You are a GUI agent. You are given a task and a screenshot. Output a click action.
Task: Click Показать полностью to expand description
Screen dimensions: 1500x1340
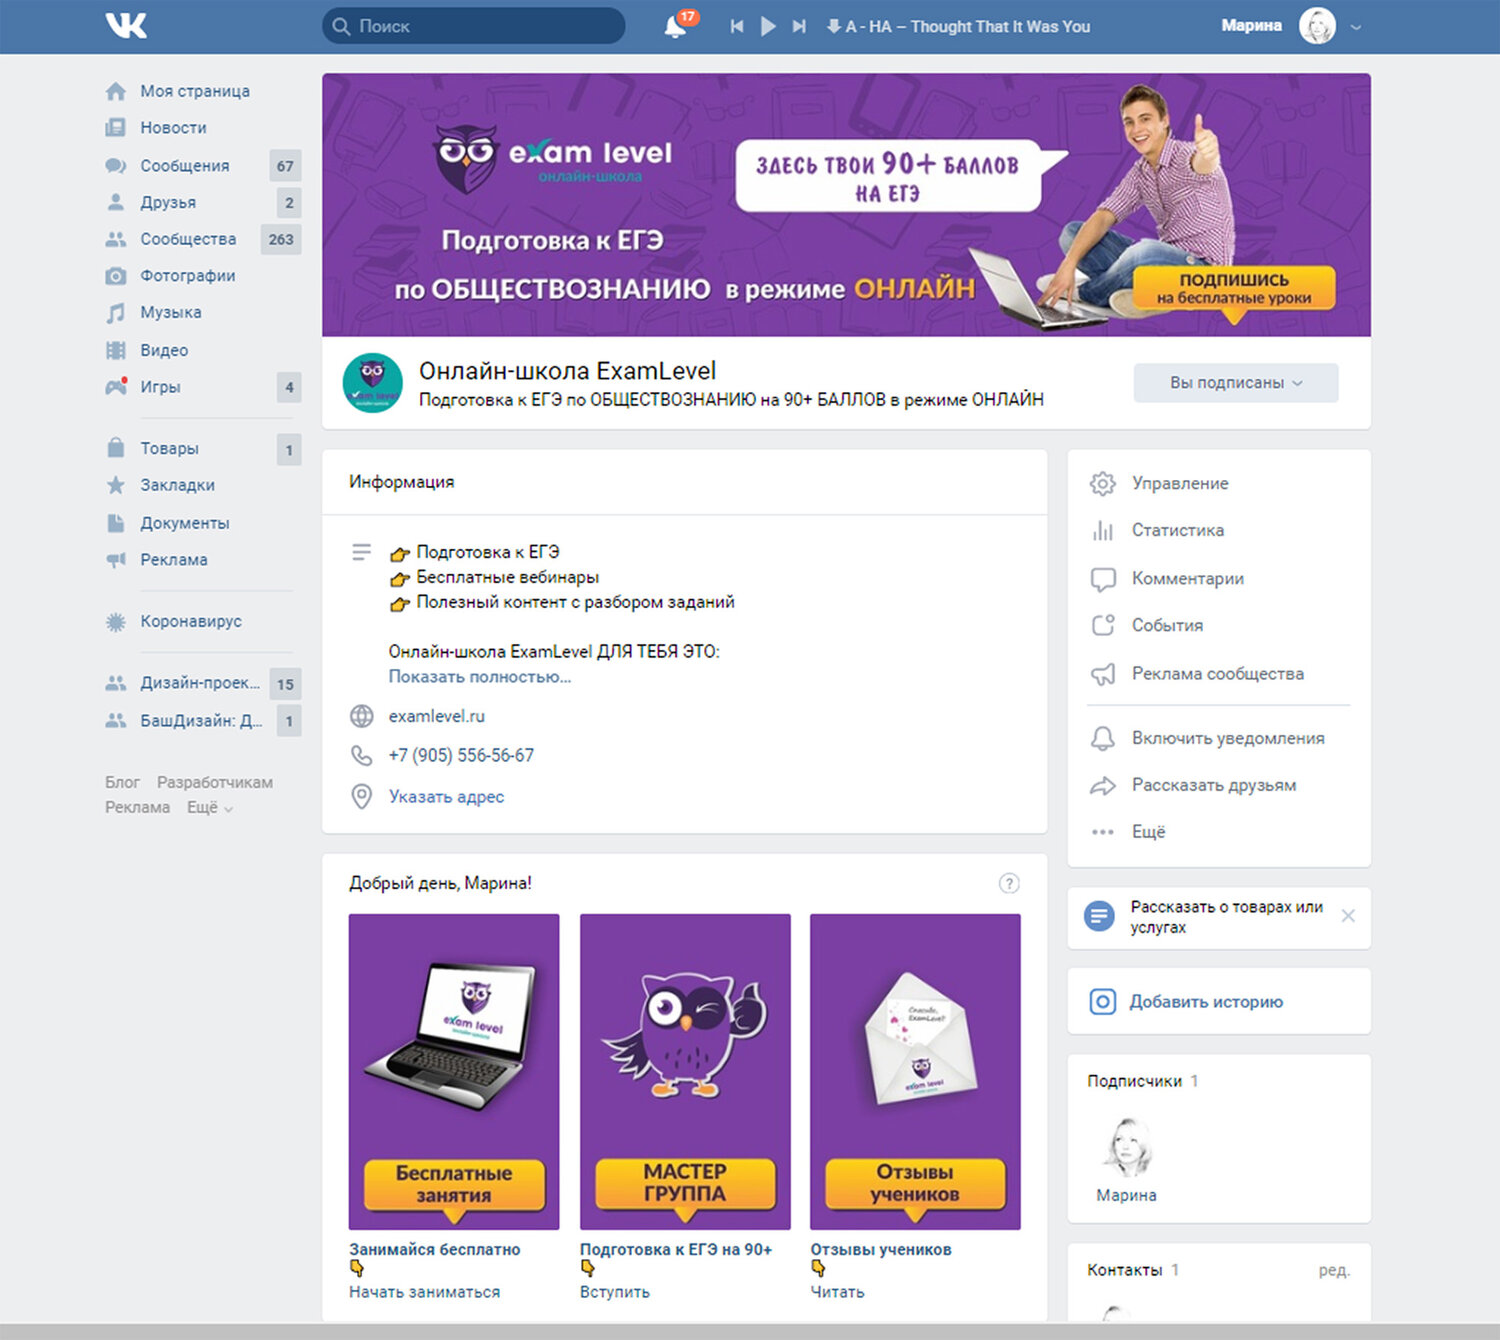click(x=480, y=677)
